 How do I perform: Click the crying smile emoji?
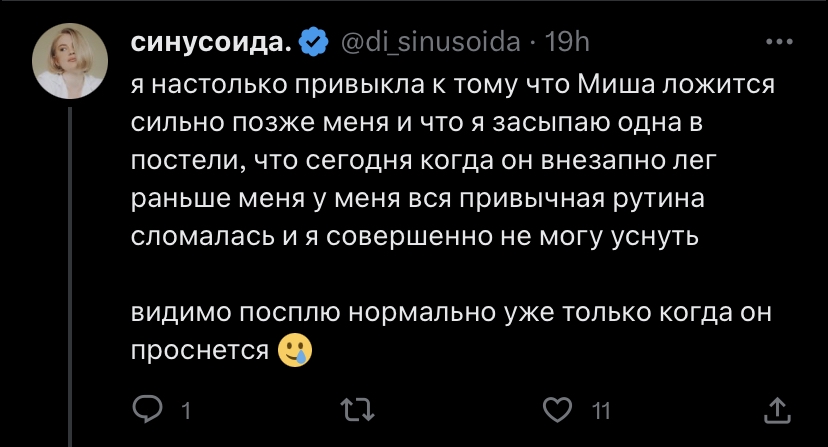coord(292,350)
